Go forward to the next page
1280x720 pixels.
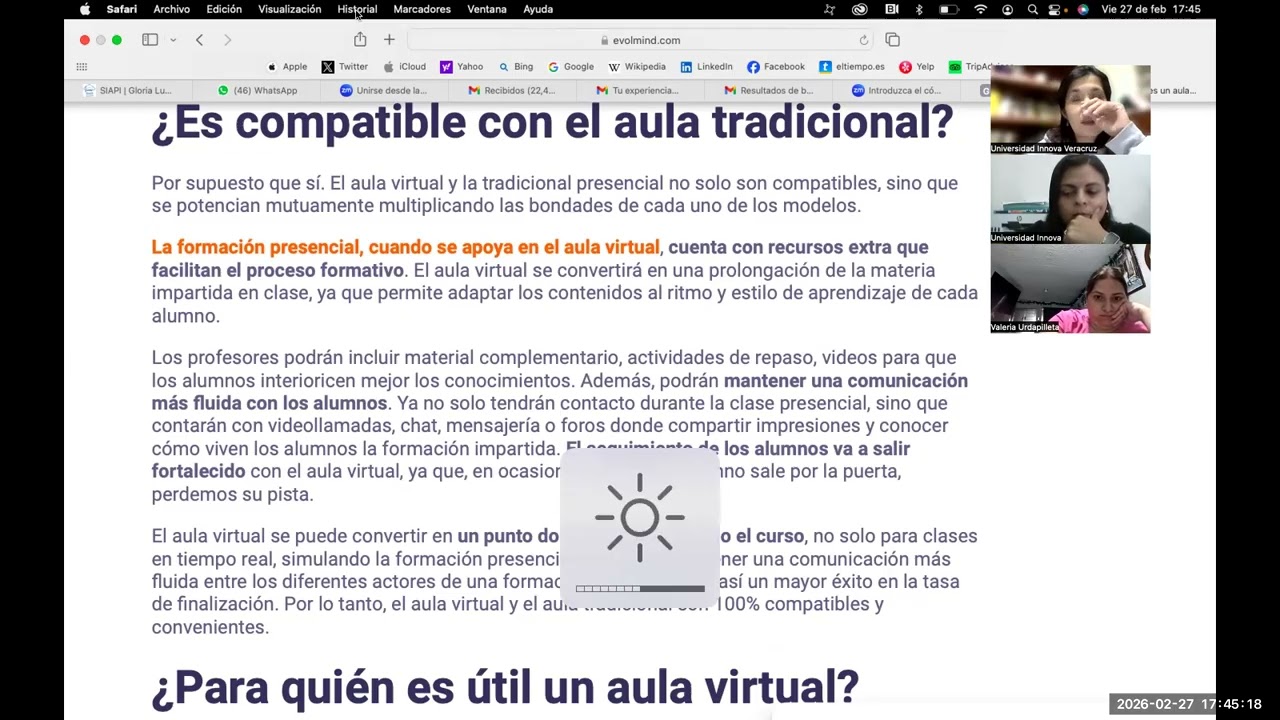[227, 40]
